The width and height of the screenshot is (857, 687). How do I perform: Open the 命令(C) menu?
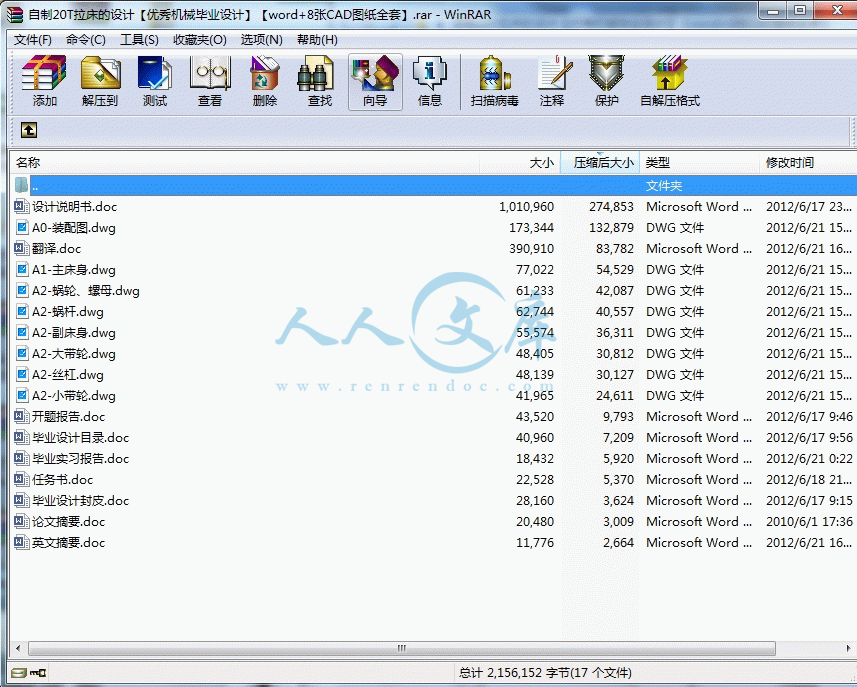click(85, 40)
